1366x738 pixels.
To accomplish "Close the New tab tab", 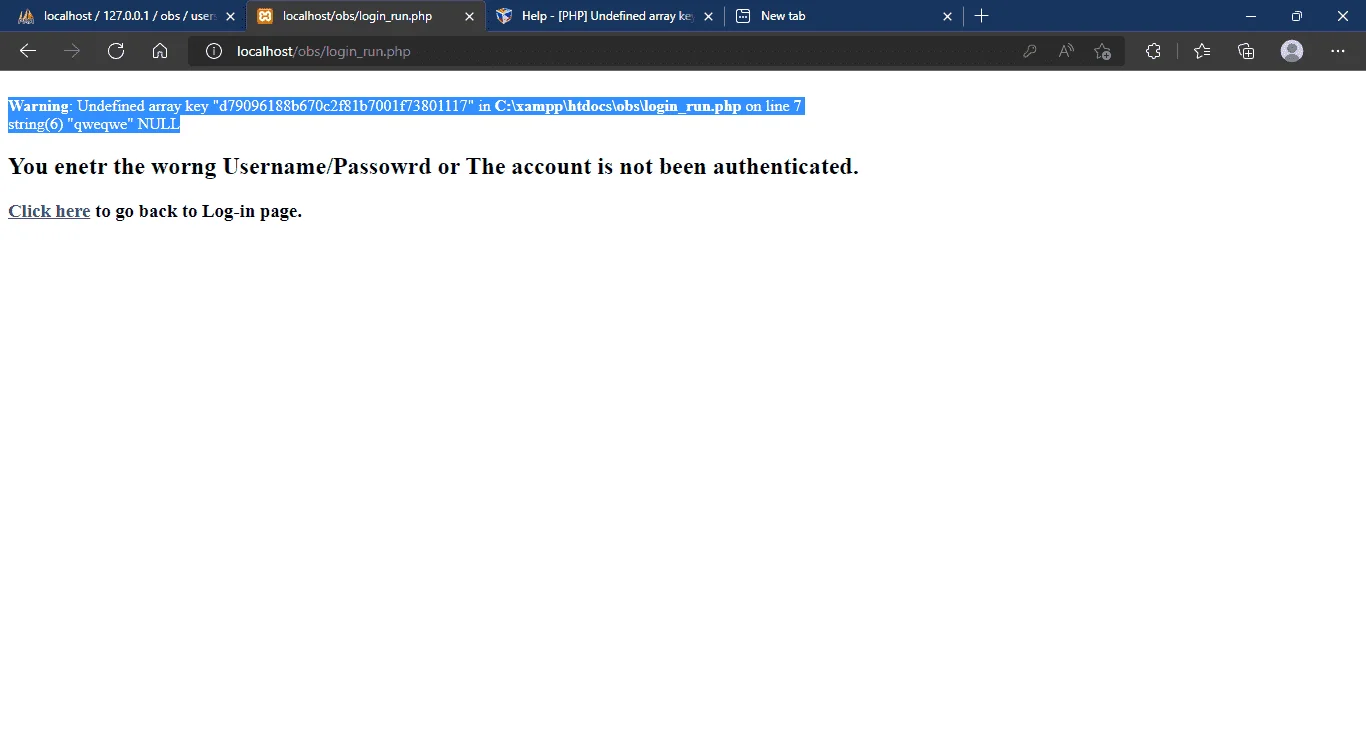I will coord(947,16).
